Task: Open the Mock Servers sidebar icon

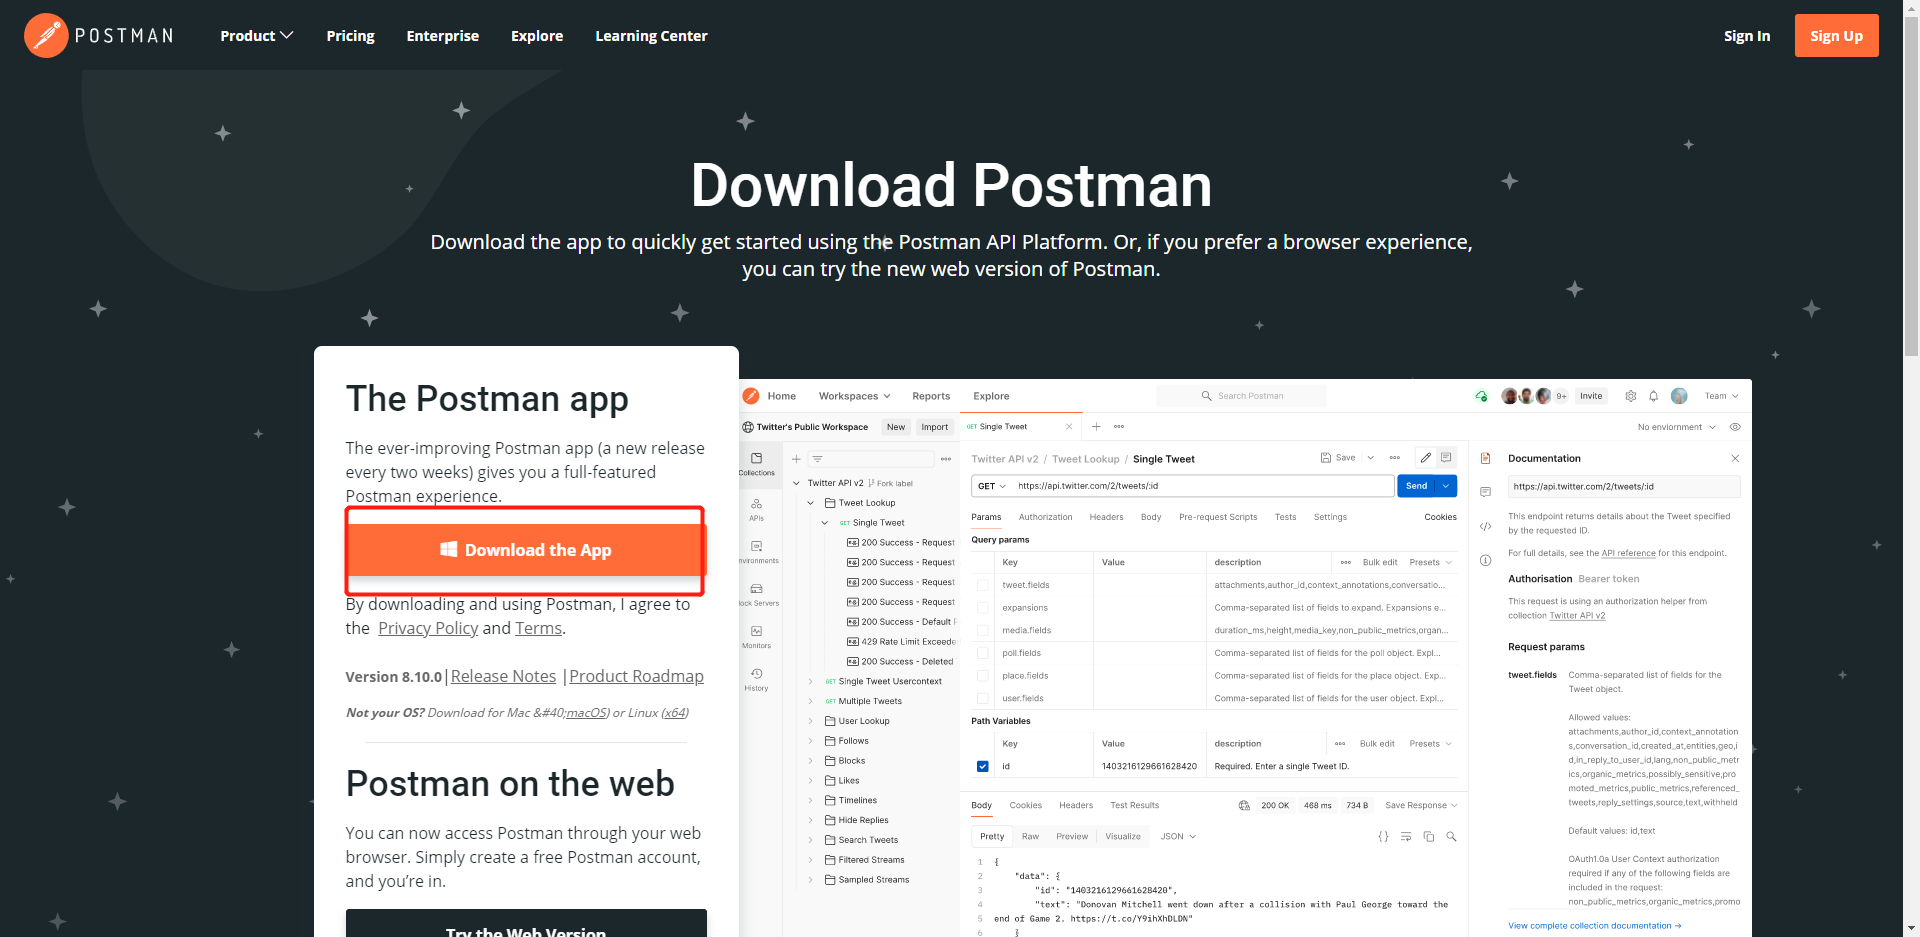Action: tap(757, 594)
